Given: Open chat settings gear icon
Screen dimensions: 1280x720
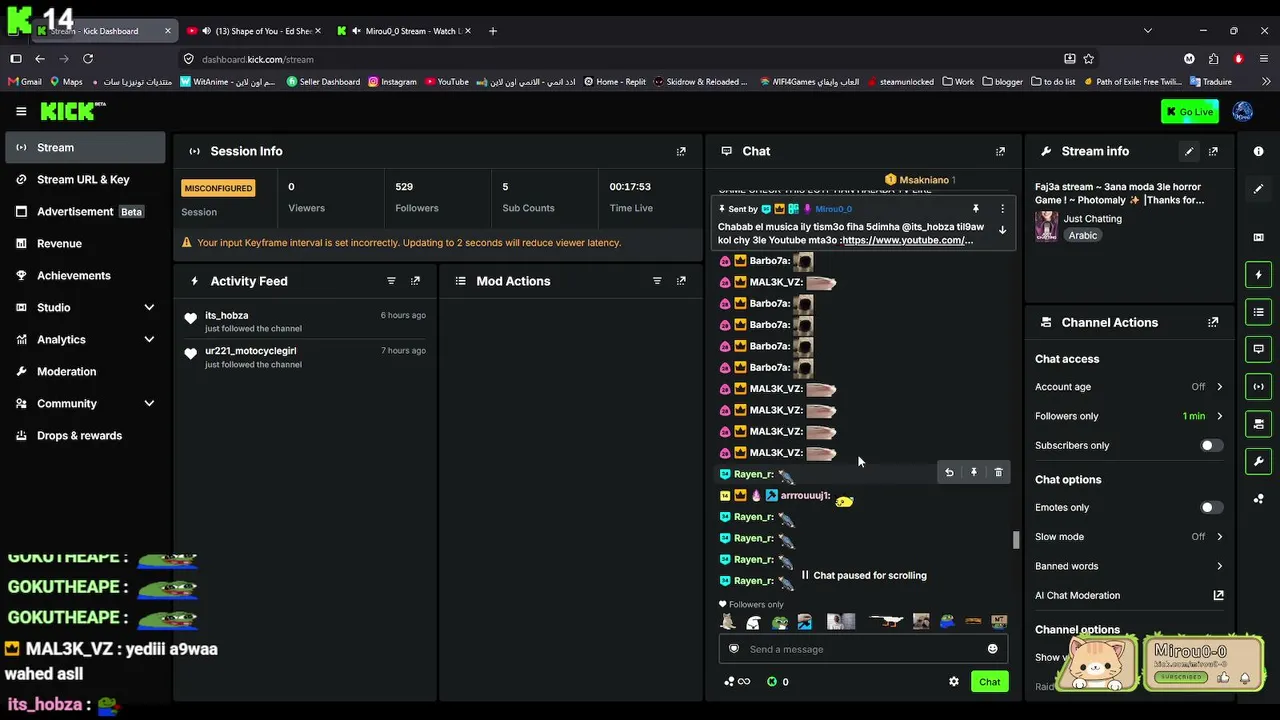Looking at the screenshot, I should click(954, 681).
